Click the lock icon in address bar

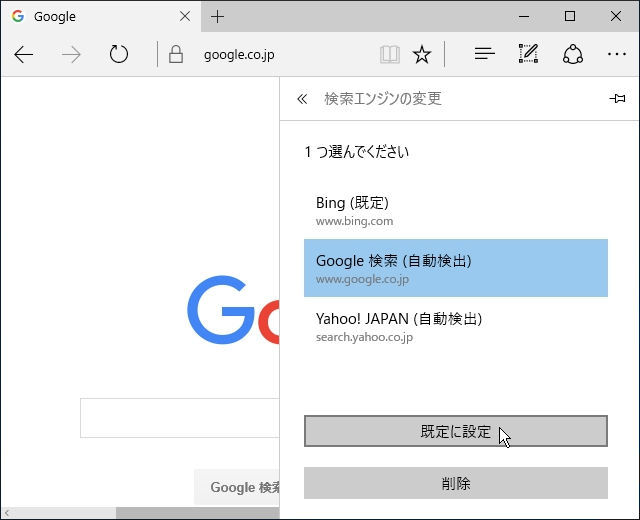pyautogui.click(x=176, y=54)
